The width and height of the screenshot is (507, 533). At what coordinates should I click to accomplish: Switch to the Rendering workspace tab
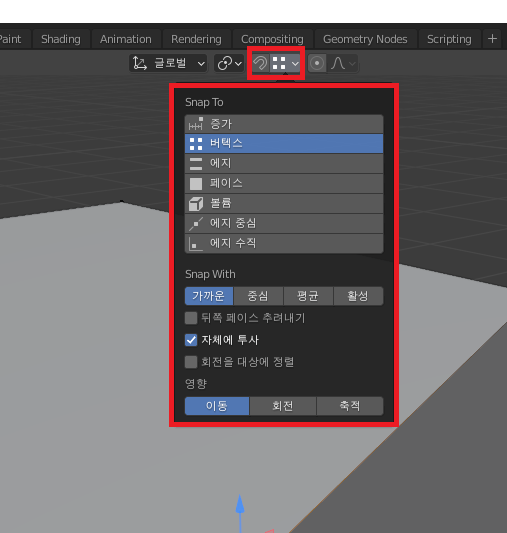click(196, 39)
